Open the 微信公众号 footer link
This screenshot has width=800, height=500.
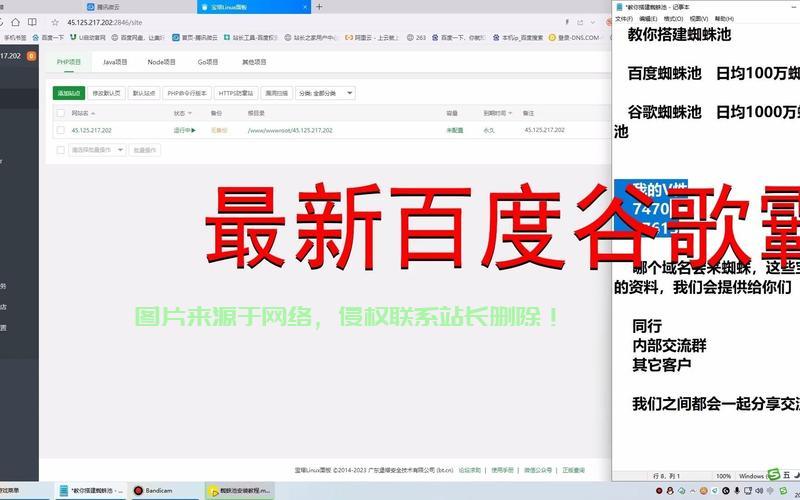537,470
